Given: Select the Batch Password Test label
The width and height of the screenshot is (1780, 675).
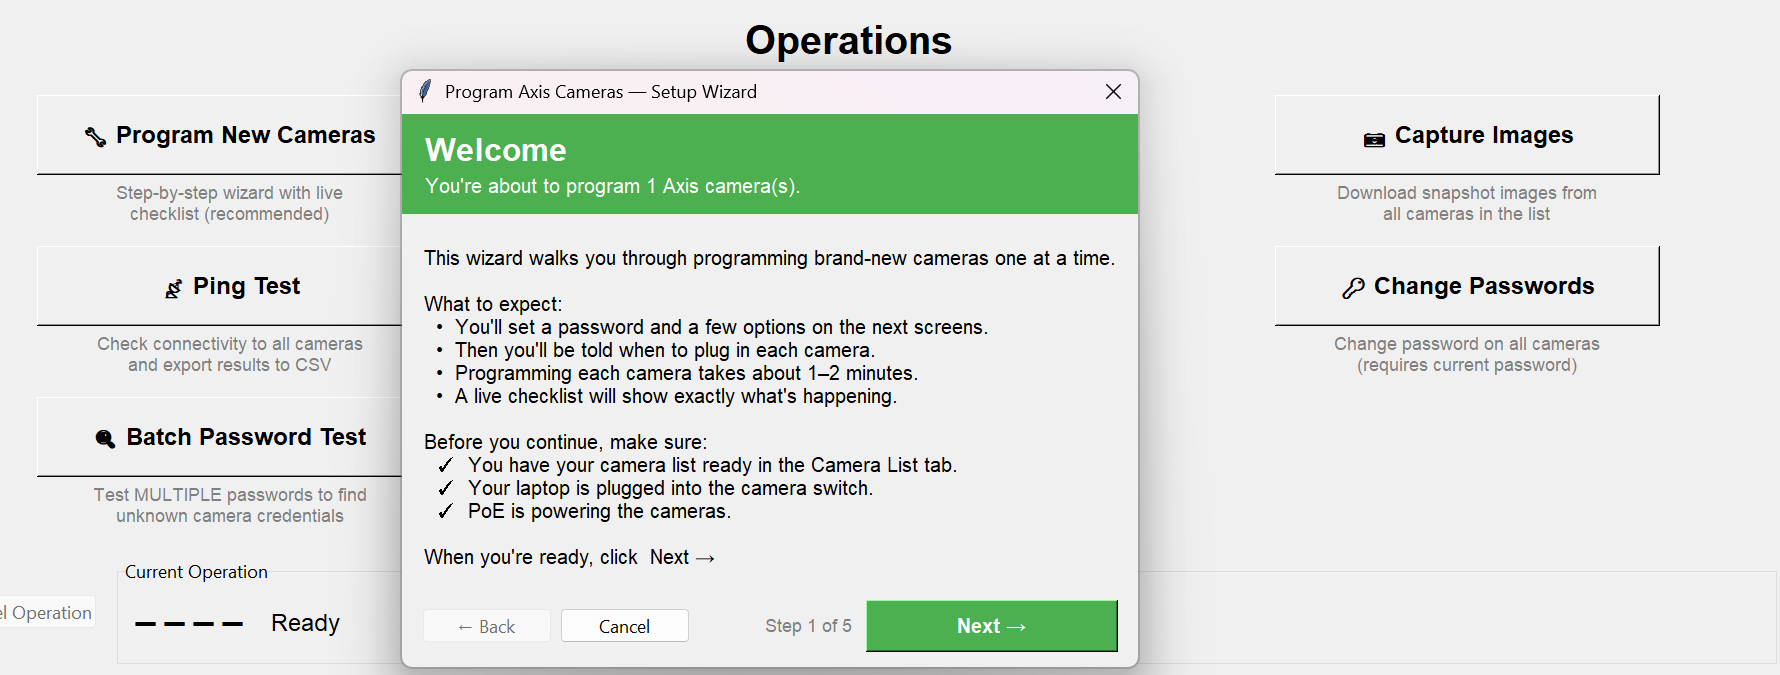Looking at the screenshot, I should [x=246, y=437].
